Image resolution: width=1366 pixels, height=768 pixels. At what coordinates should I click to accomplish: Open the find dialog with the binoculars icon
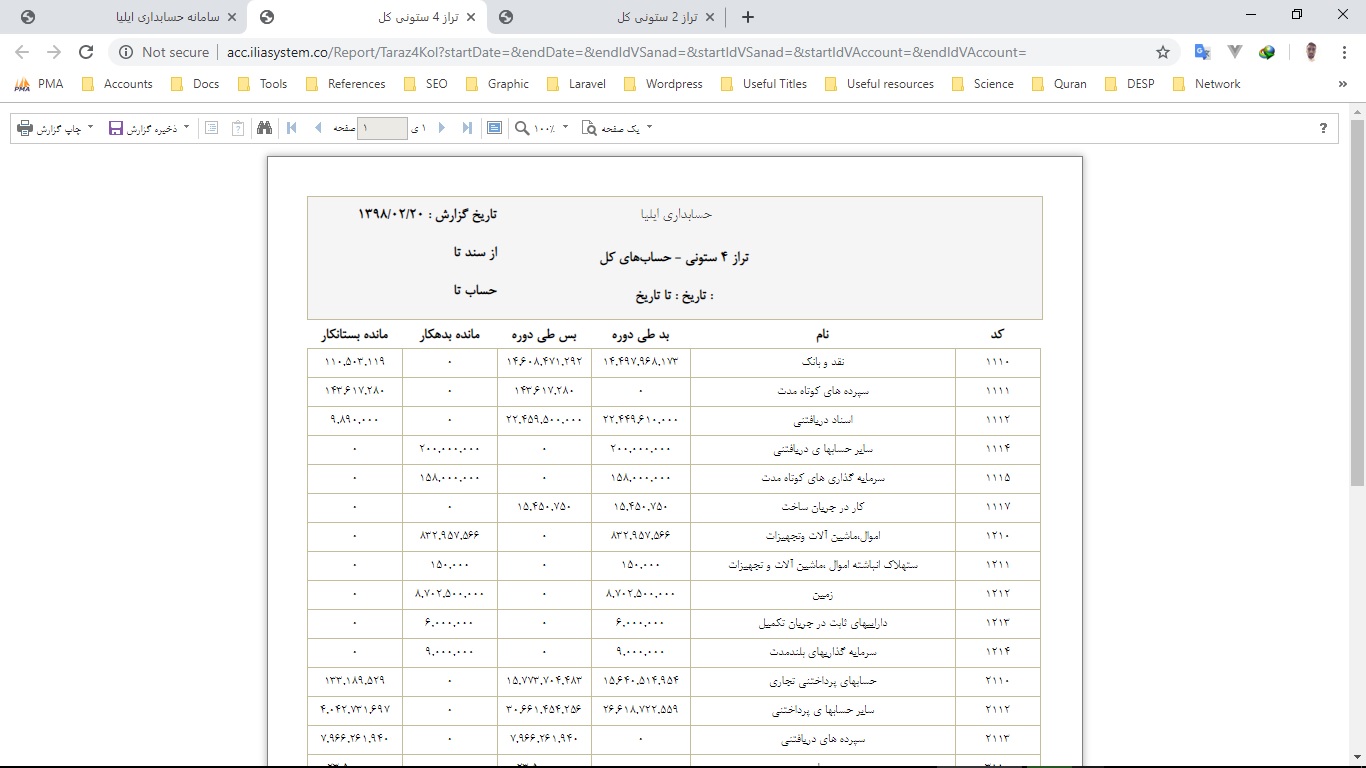264,128
